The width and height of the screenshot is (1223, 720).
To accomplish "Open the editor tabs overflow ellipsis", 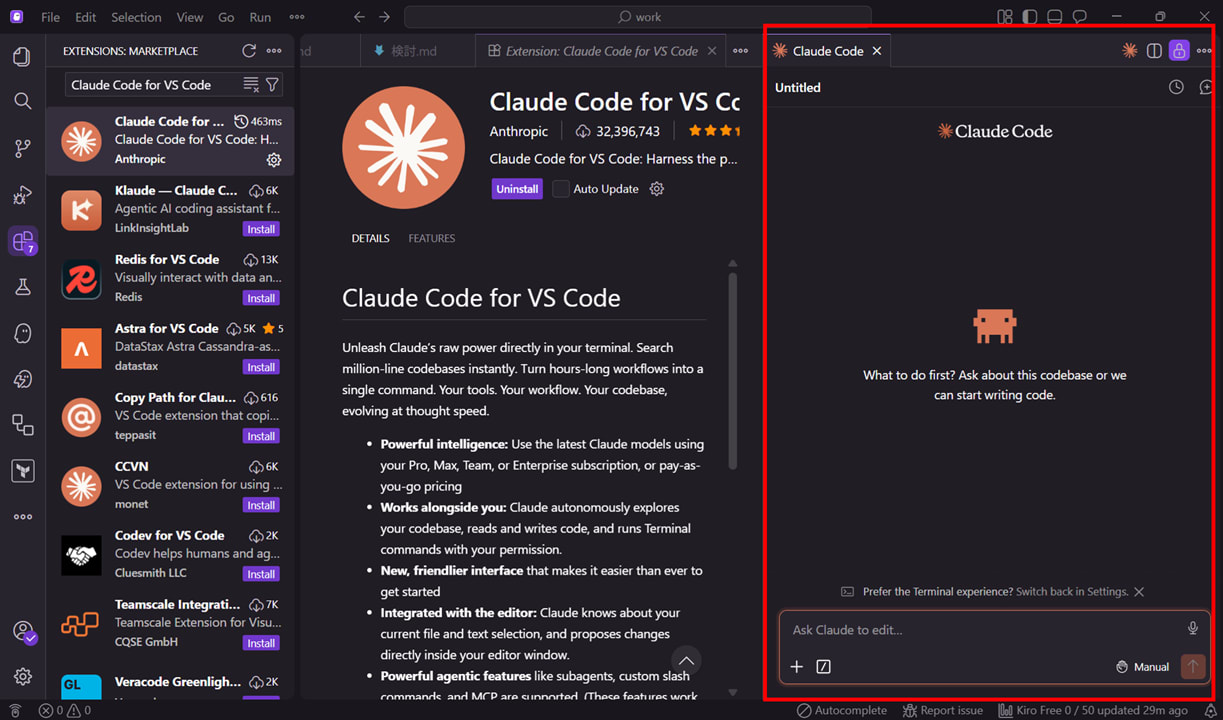I will click(x=740, y=51).
